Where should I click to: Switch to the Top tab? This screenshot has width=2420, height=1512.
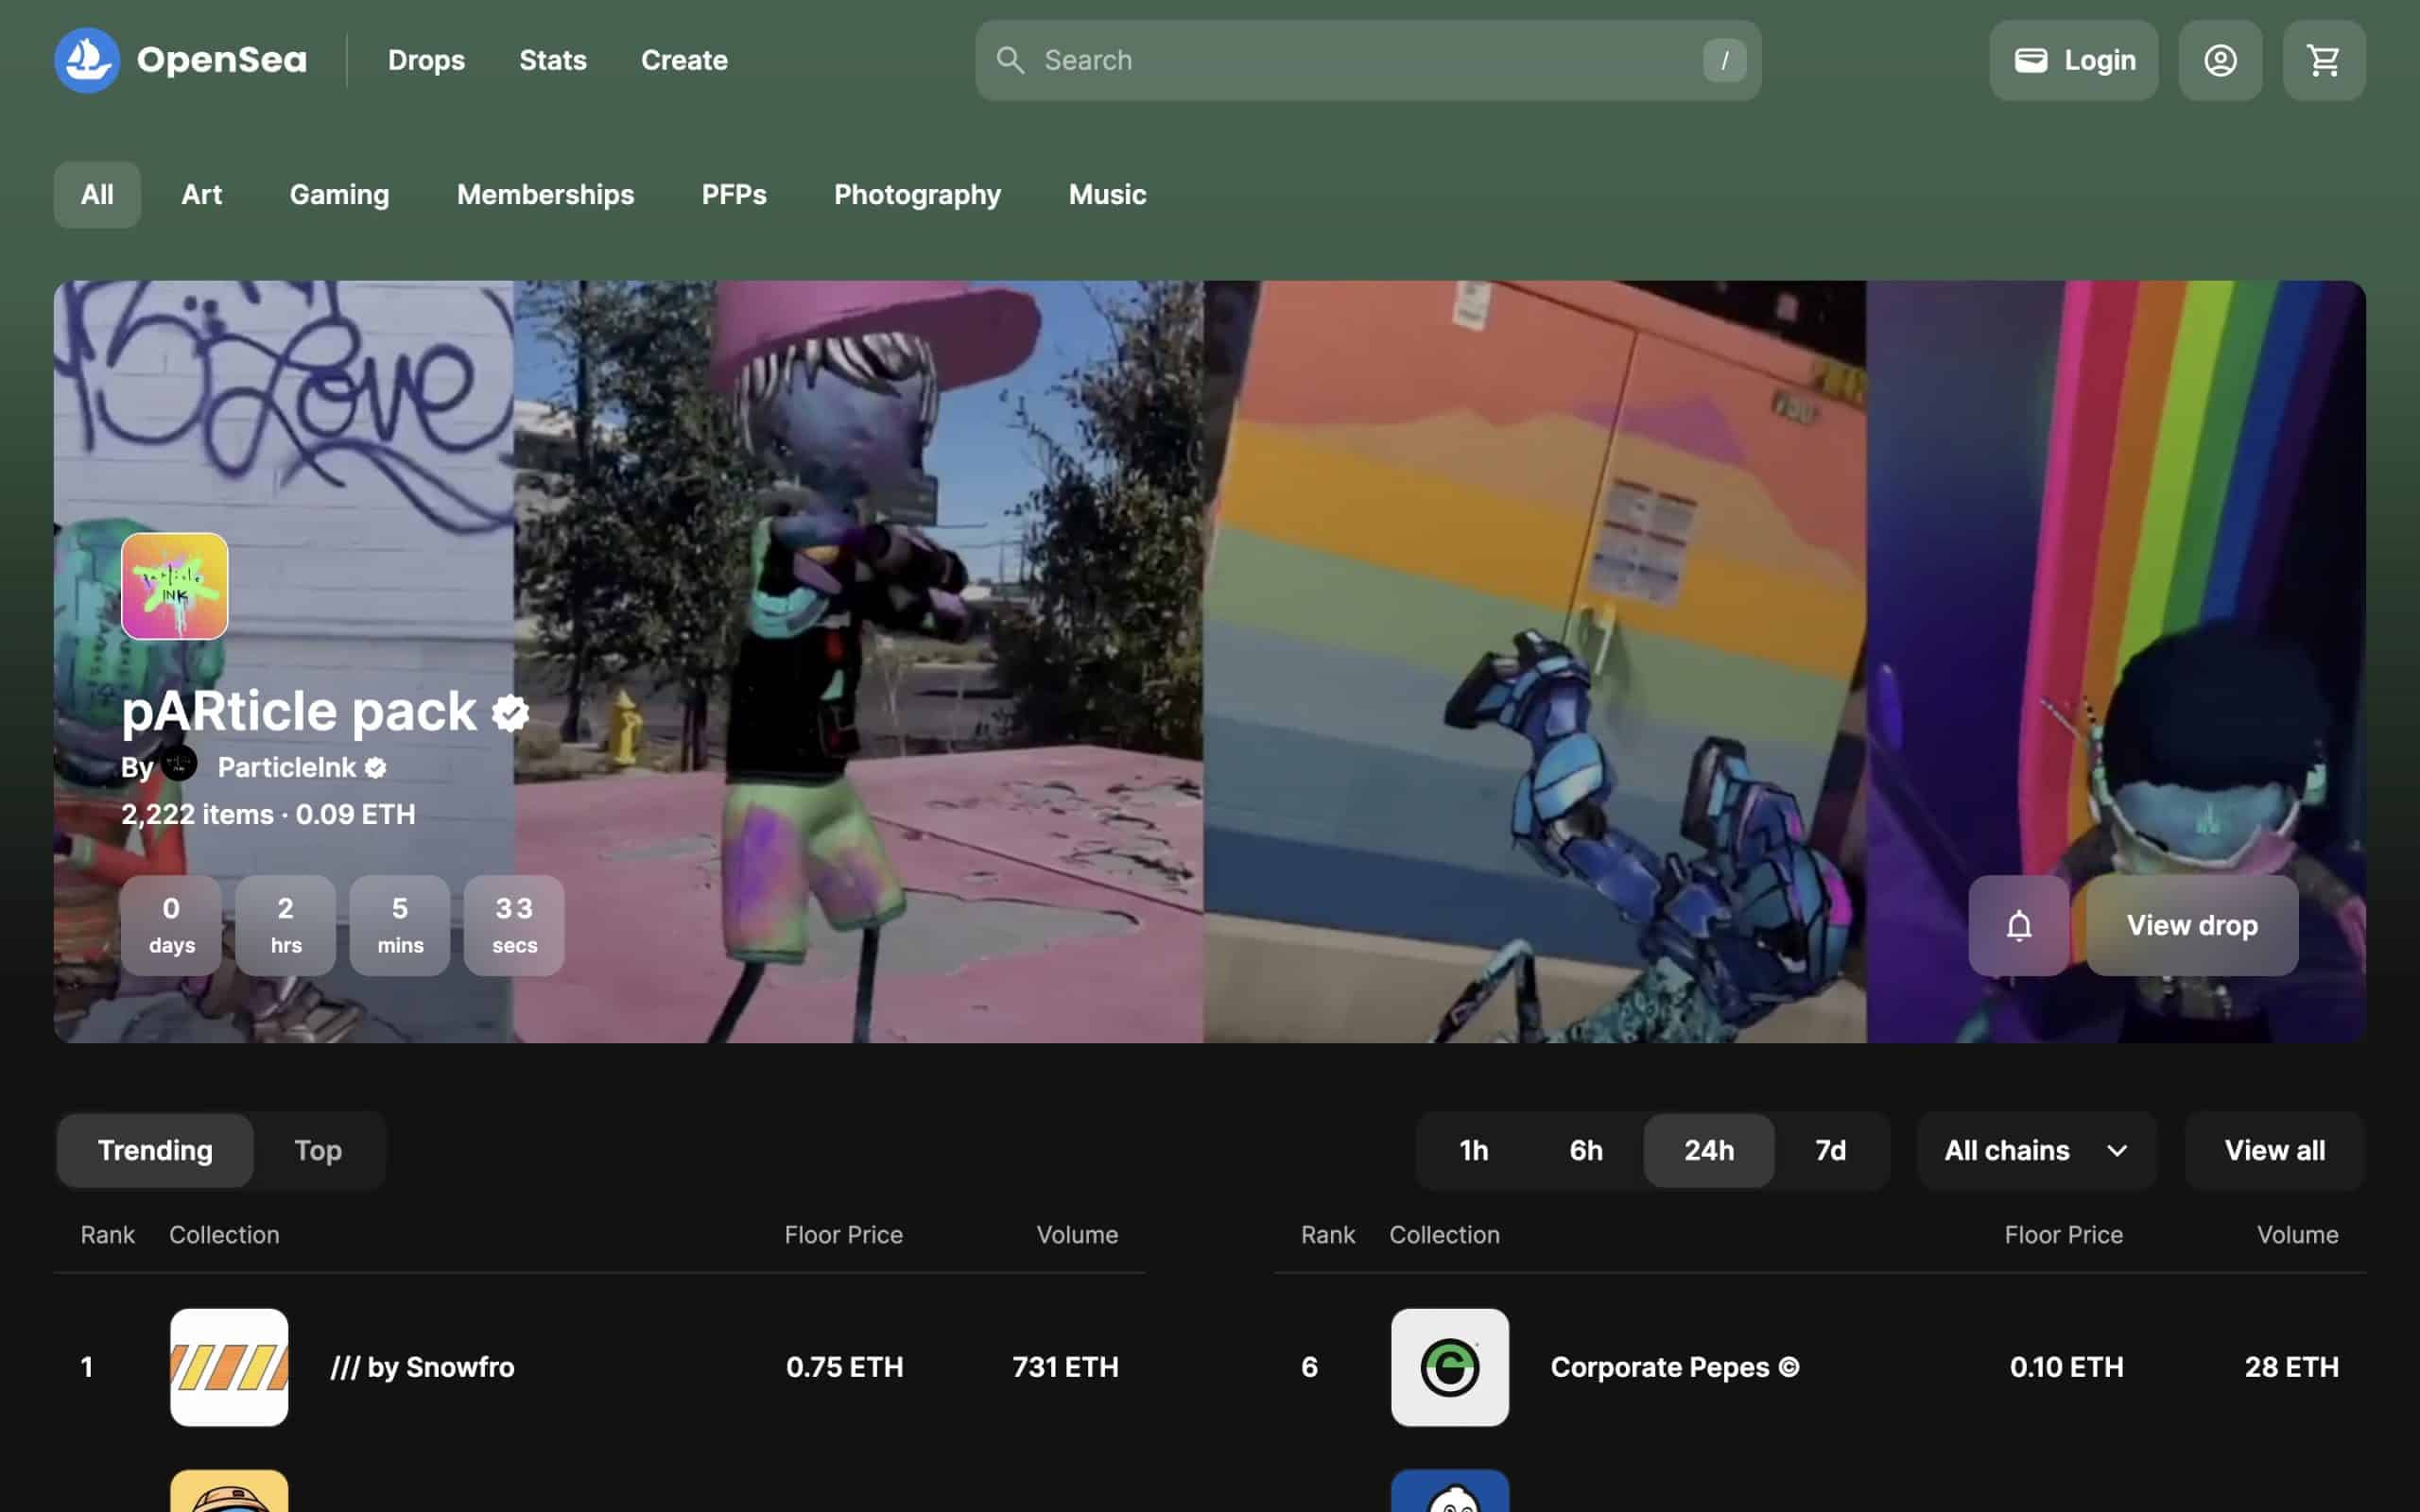point(318,1150)
